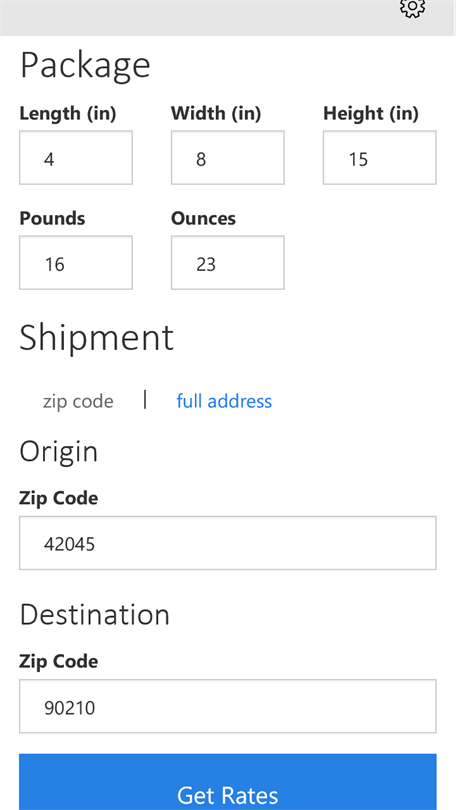This screenshot has height=810, width=456.
Task: Click the Pounds input with 16
Action: (76, 263)
